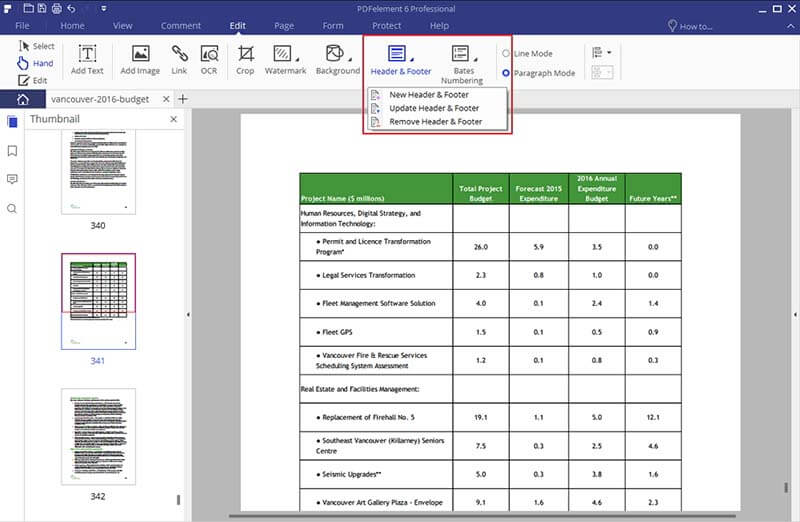Switch to the Home tab
The height and width of the screenshot is (522, 800).
(72, 26)
